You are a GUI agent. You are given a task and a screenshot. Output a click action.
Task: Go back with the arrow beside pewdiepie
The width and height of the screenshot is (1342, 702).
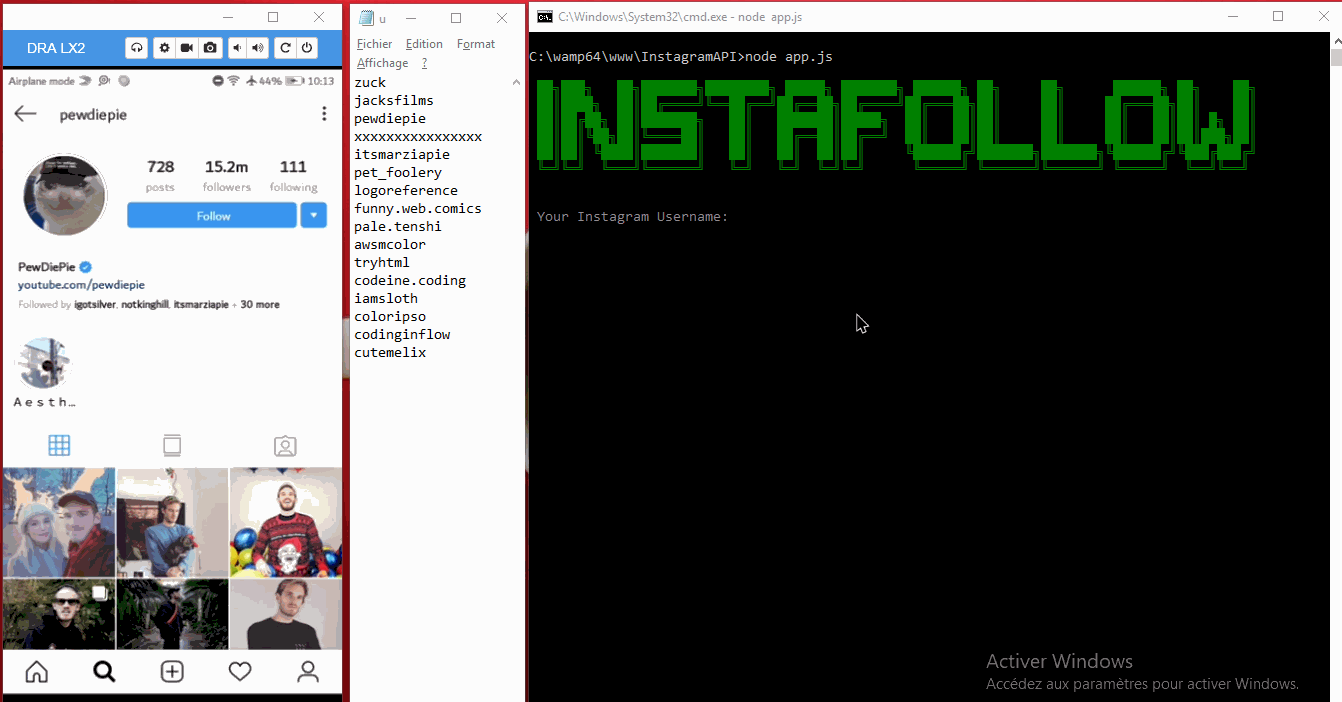point(26,114)
